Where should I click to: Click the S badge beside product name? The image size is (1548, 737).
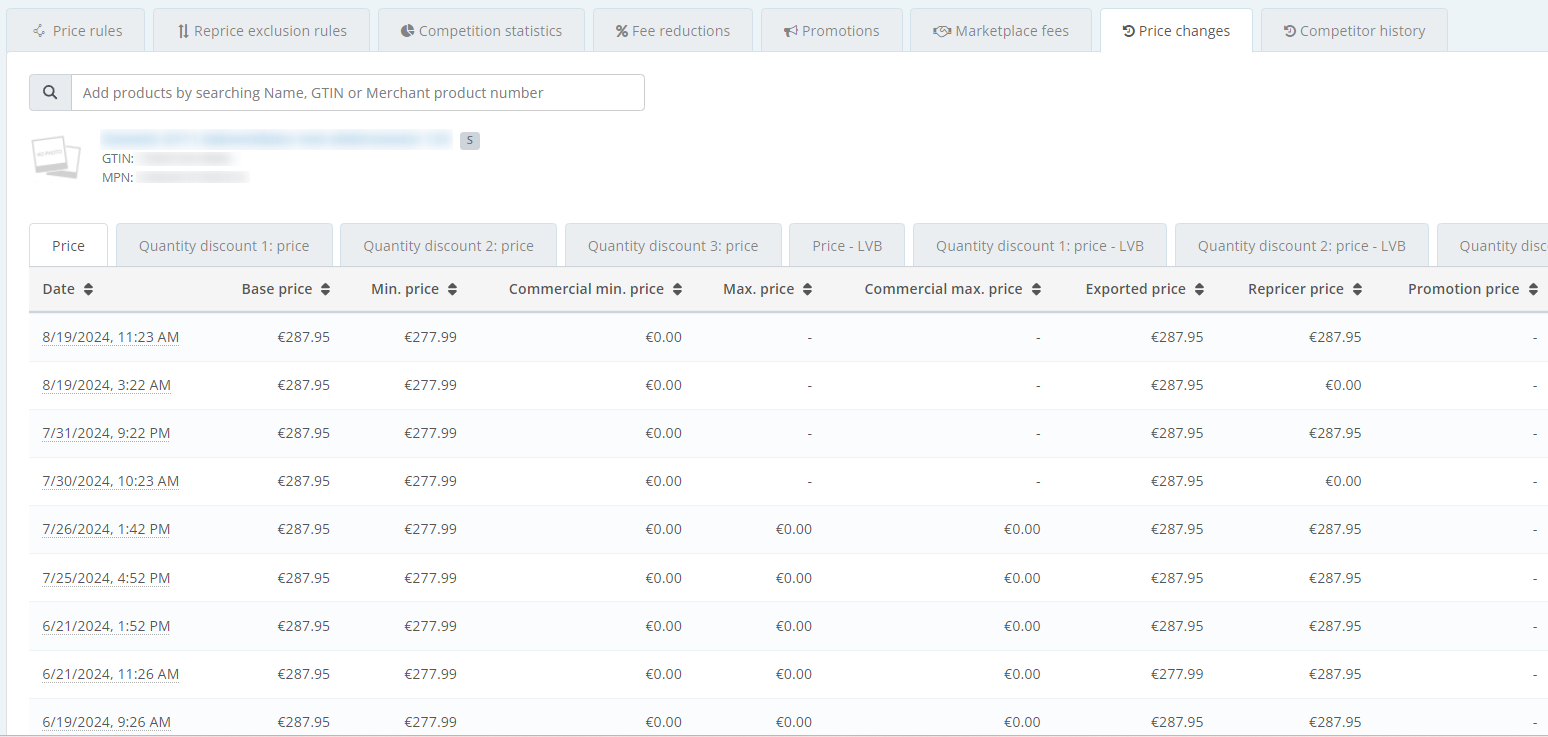[x=470, y=141]
